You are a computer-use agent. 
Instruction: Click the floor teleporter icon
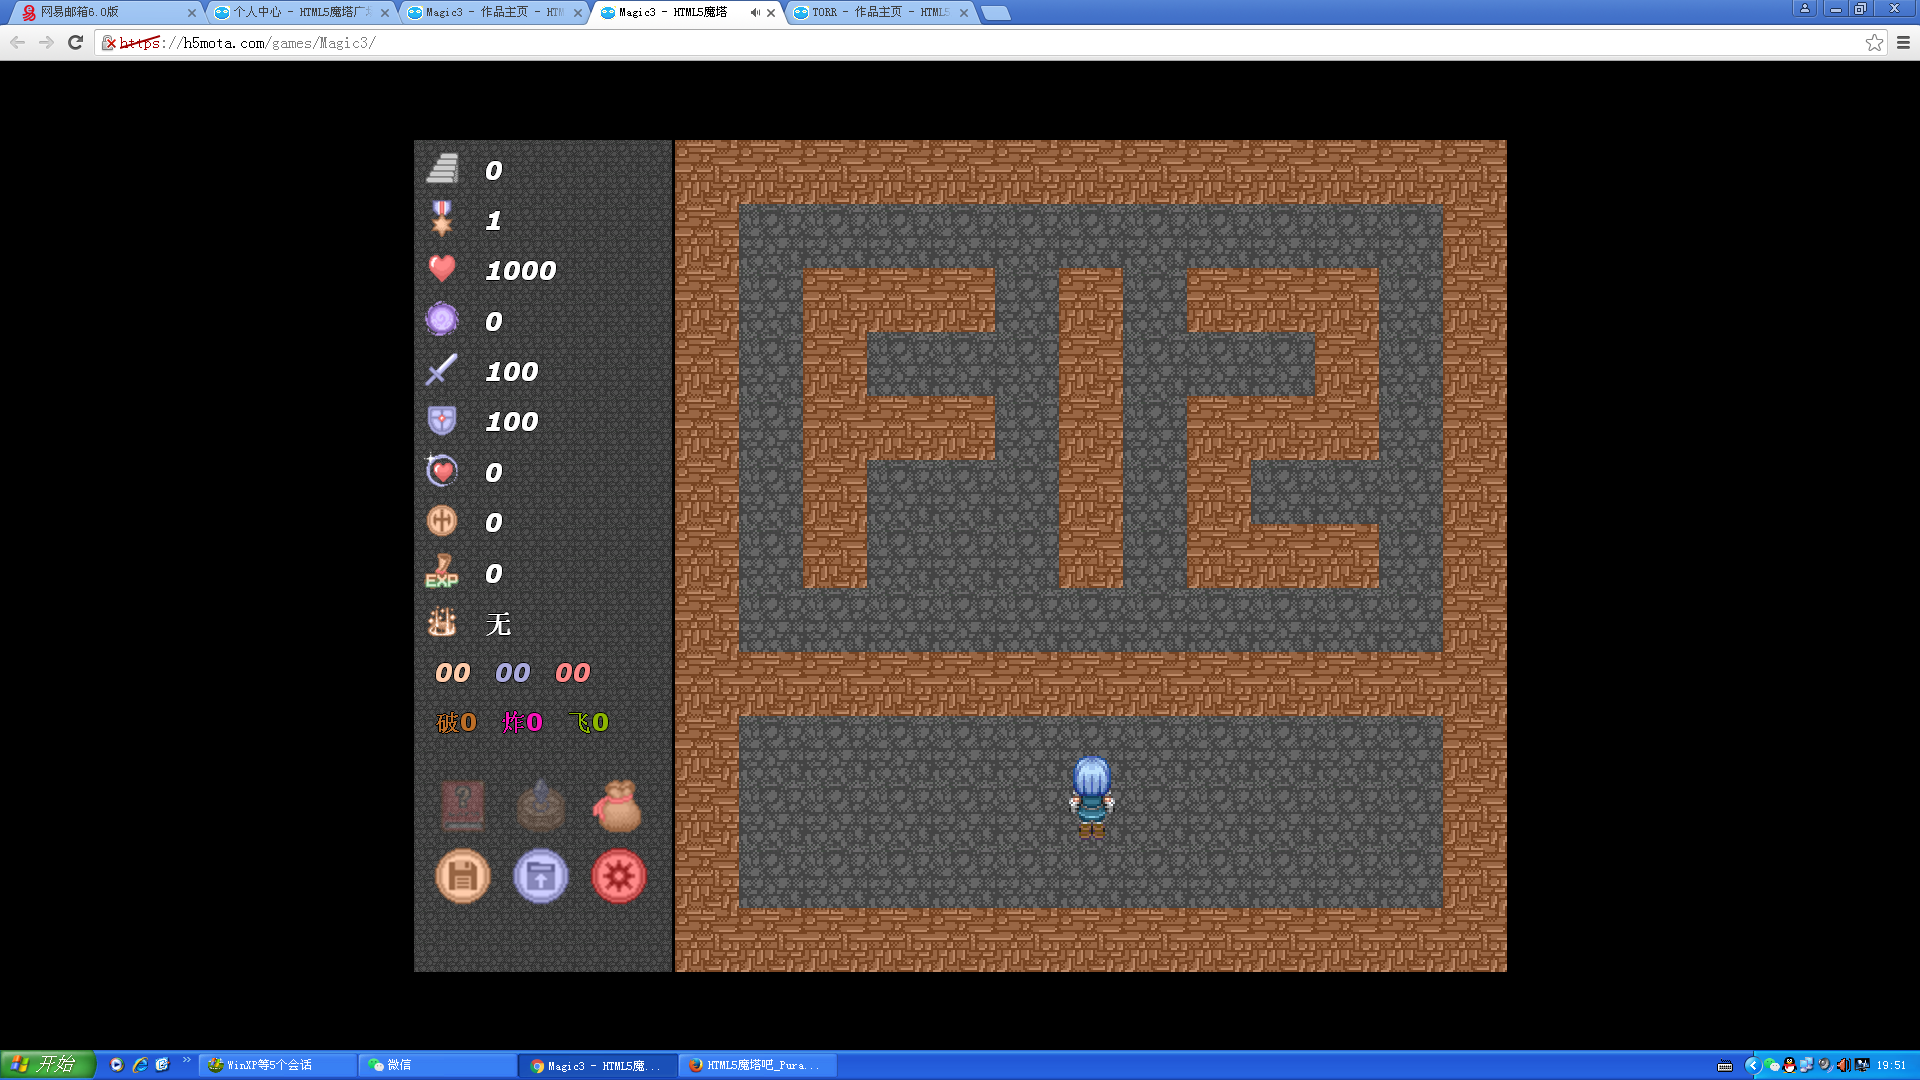pos(540,805)
